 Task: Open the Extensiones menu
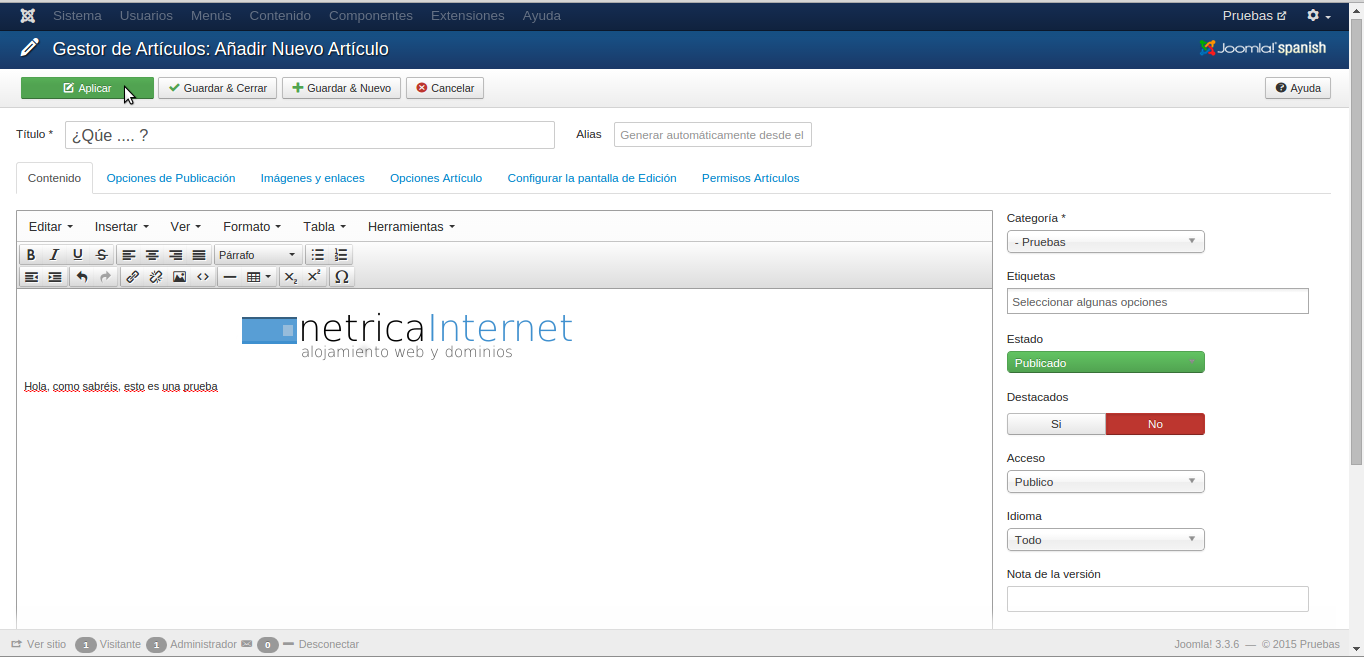pos(468,16)
